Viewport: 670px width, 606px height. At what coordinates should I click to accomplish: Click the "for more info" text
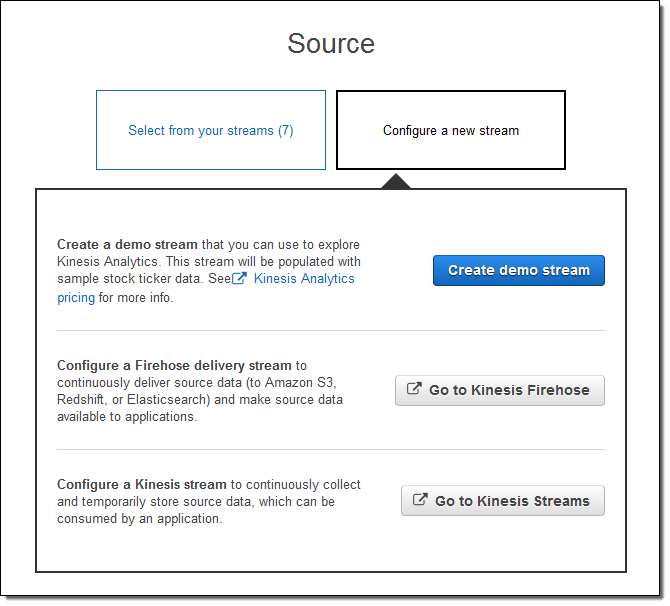(x=137, y=298)
